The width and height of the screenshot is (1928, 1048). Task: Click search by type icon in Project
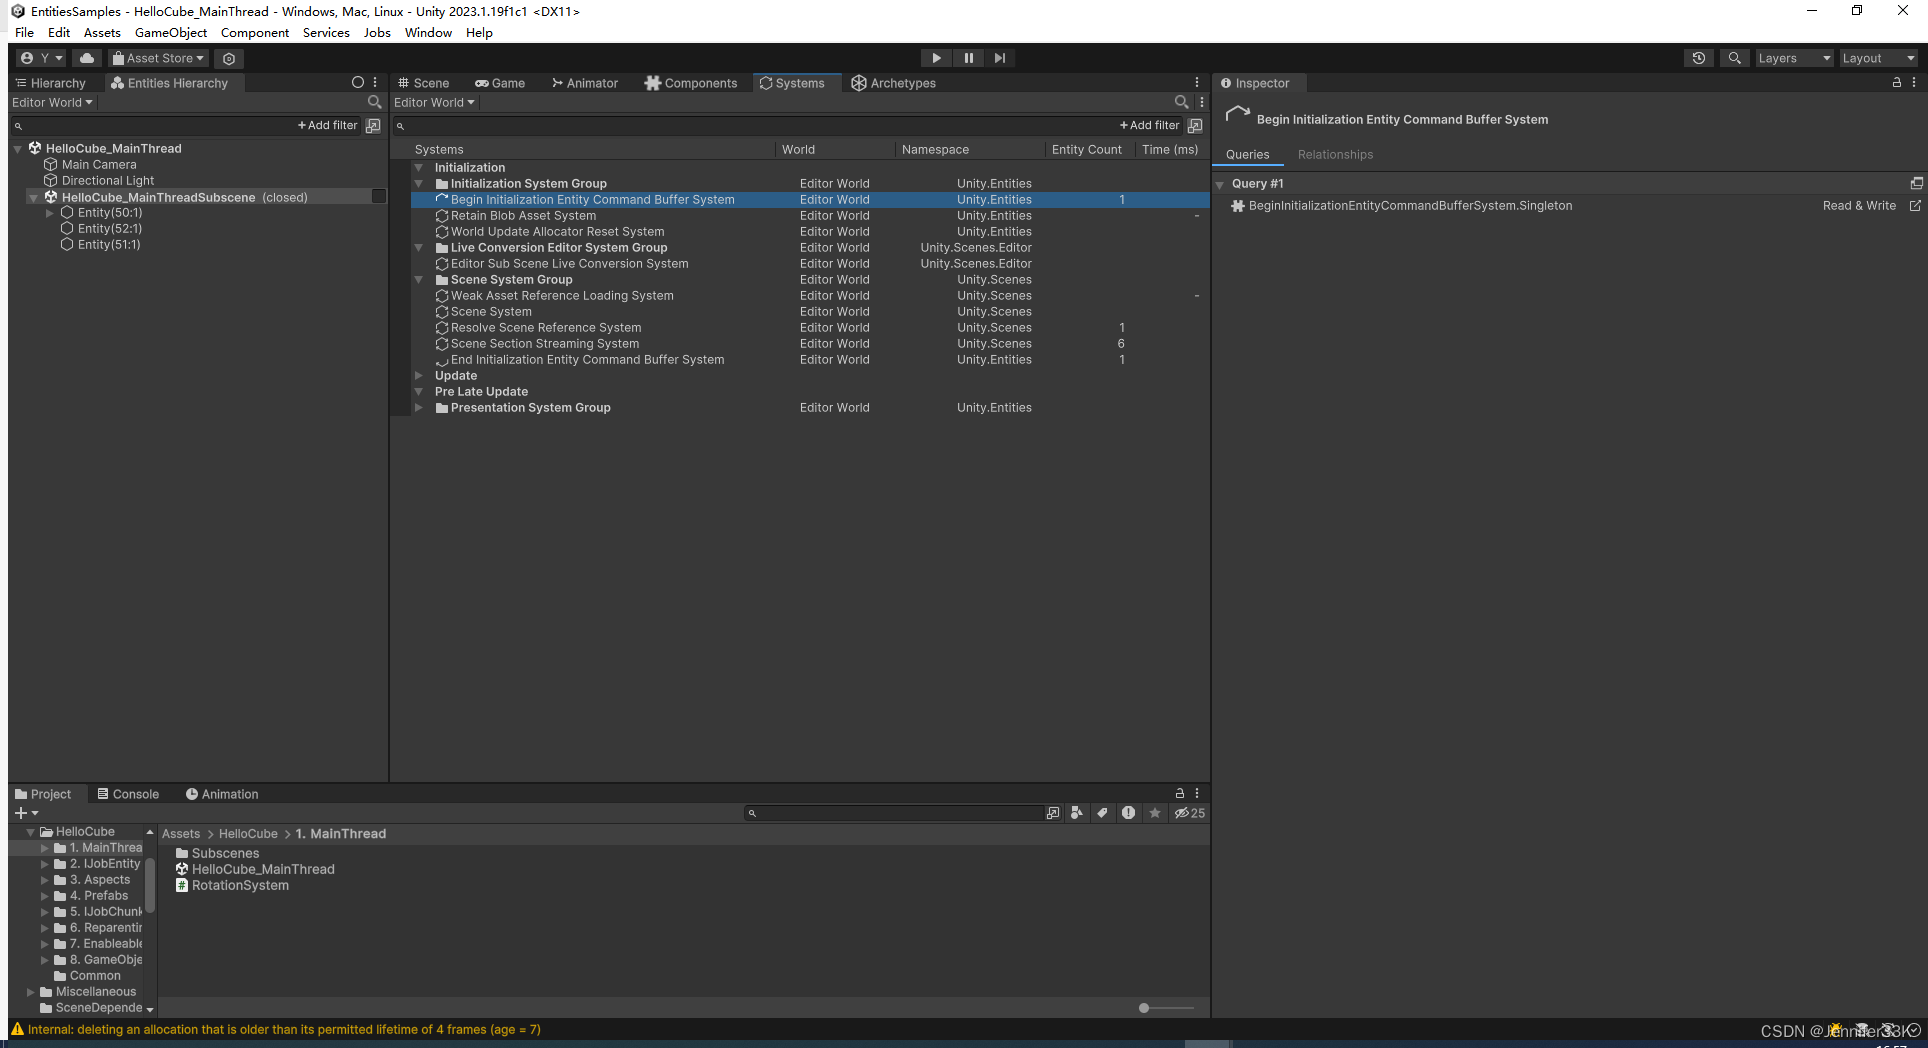click(1076, 813)
